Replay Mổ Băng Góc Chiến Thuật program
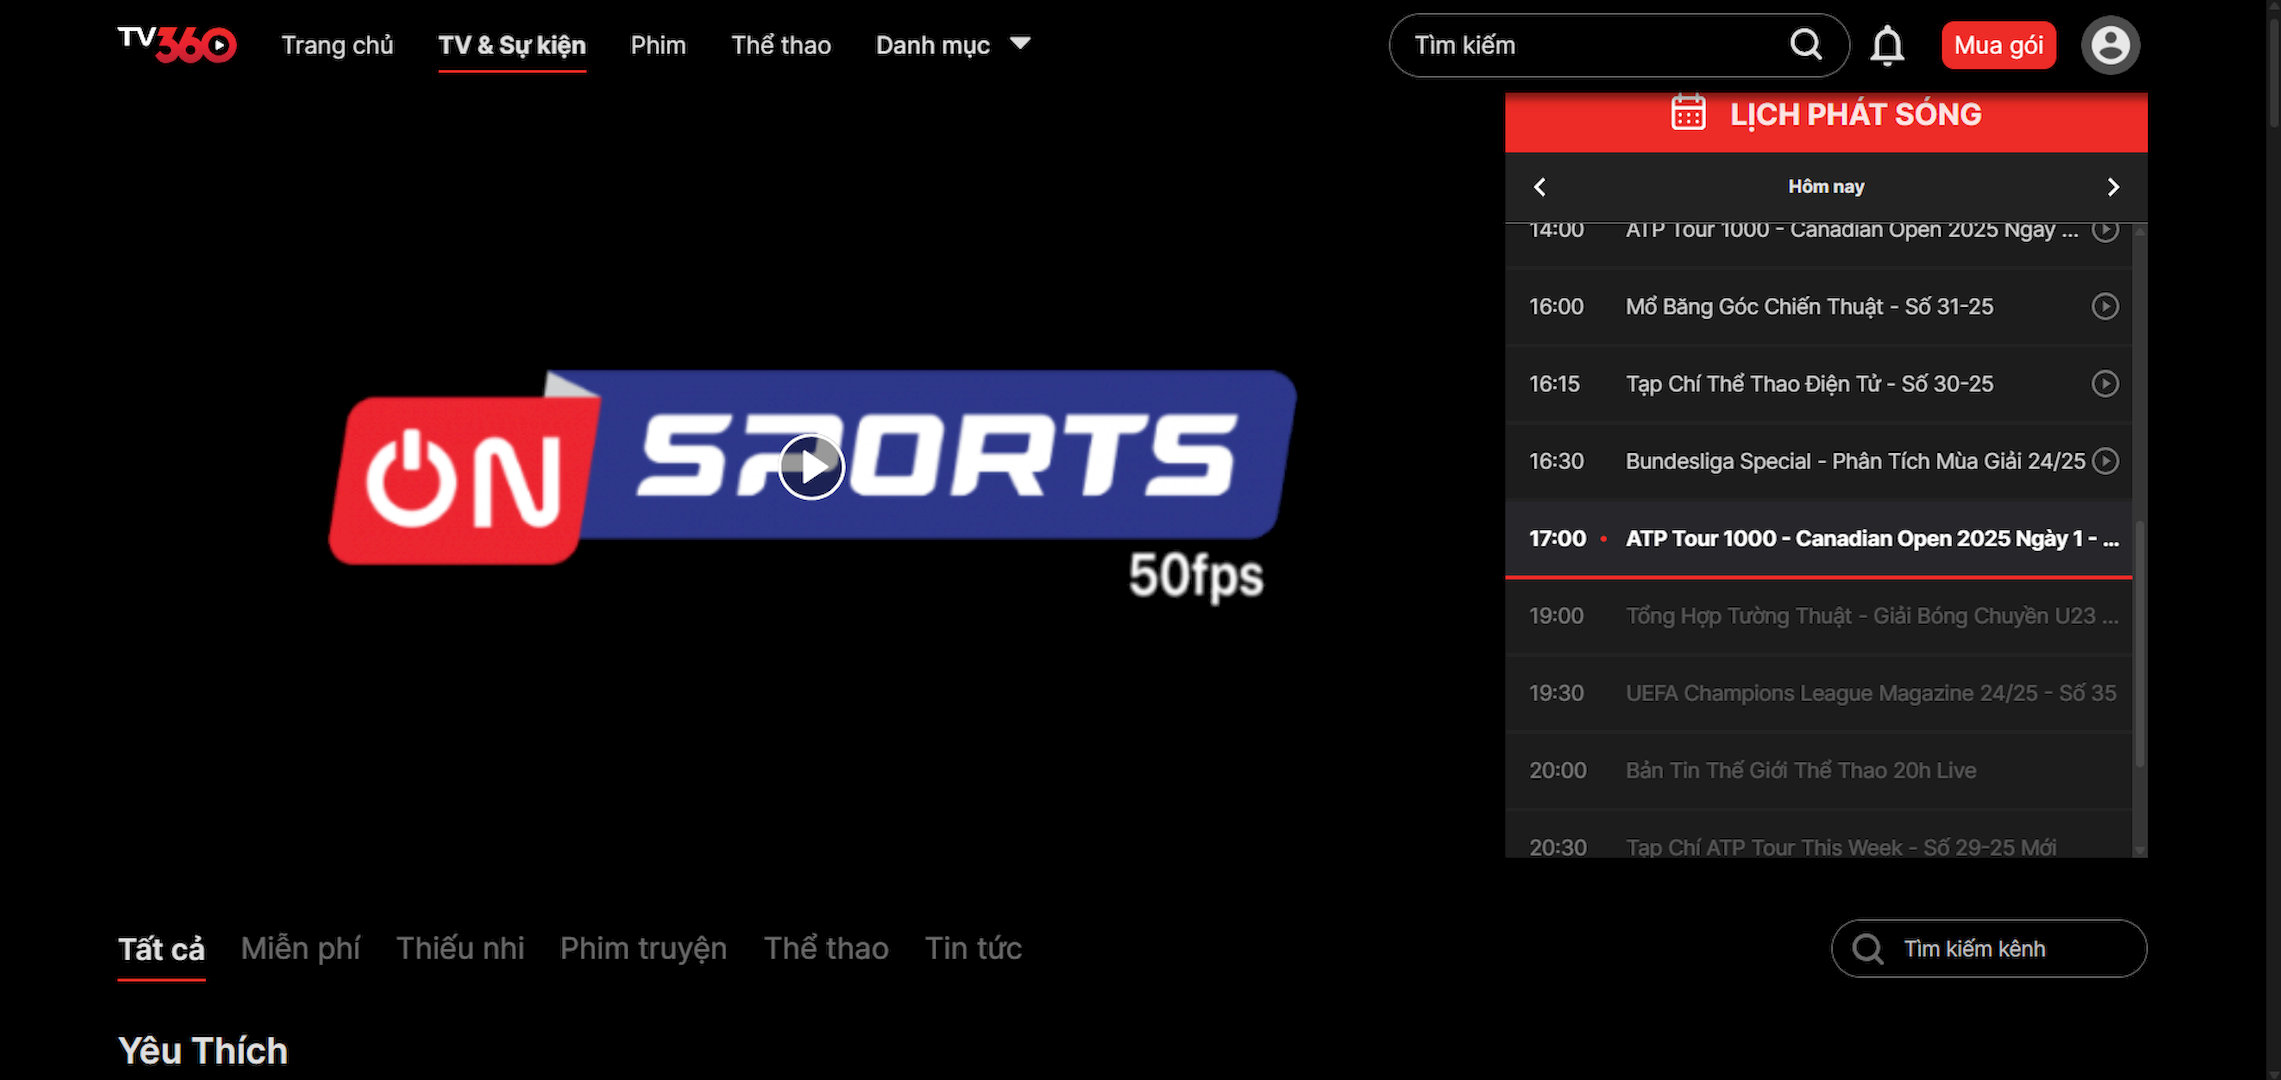Image resolution: width=2281 pixels, height=1080 pixels. coord(2105,306)
